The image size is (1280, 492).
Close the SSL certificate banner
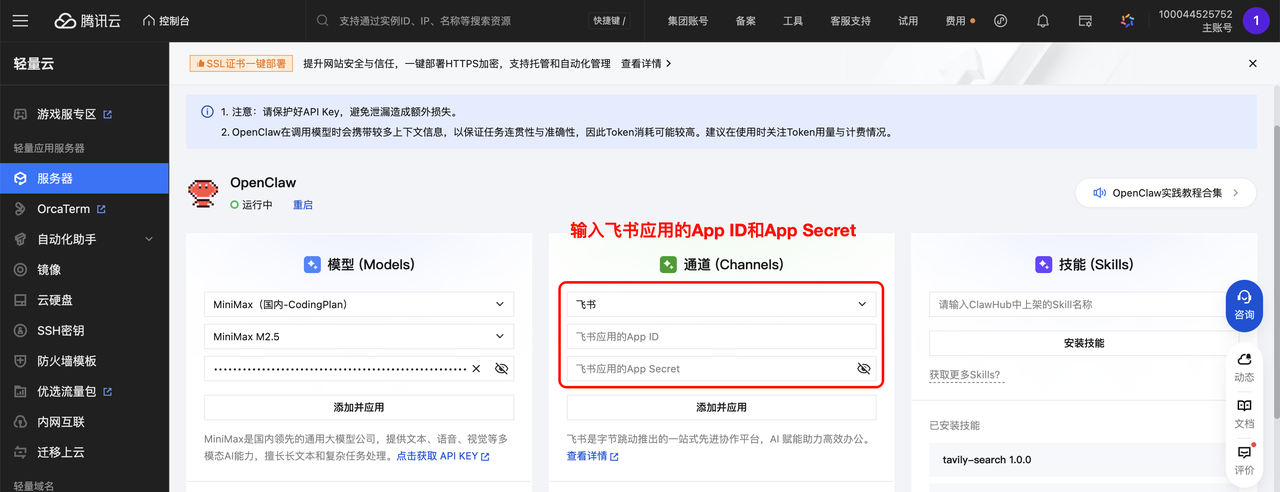tap(1252, 63)
